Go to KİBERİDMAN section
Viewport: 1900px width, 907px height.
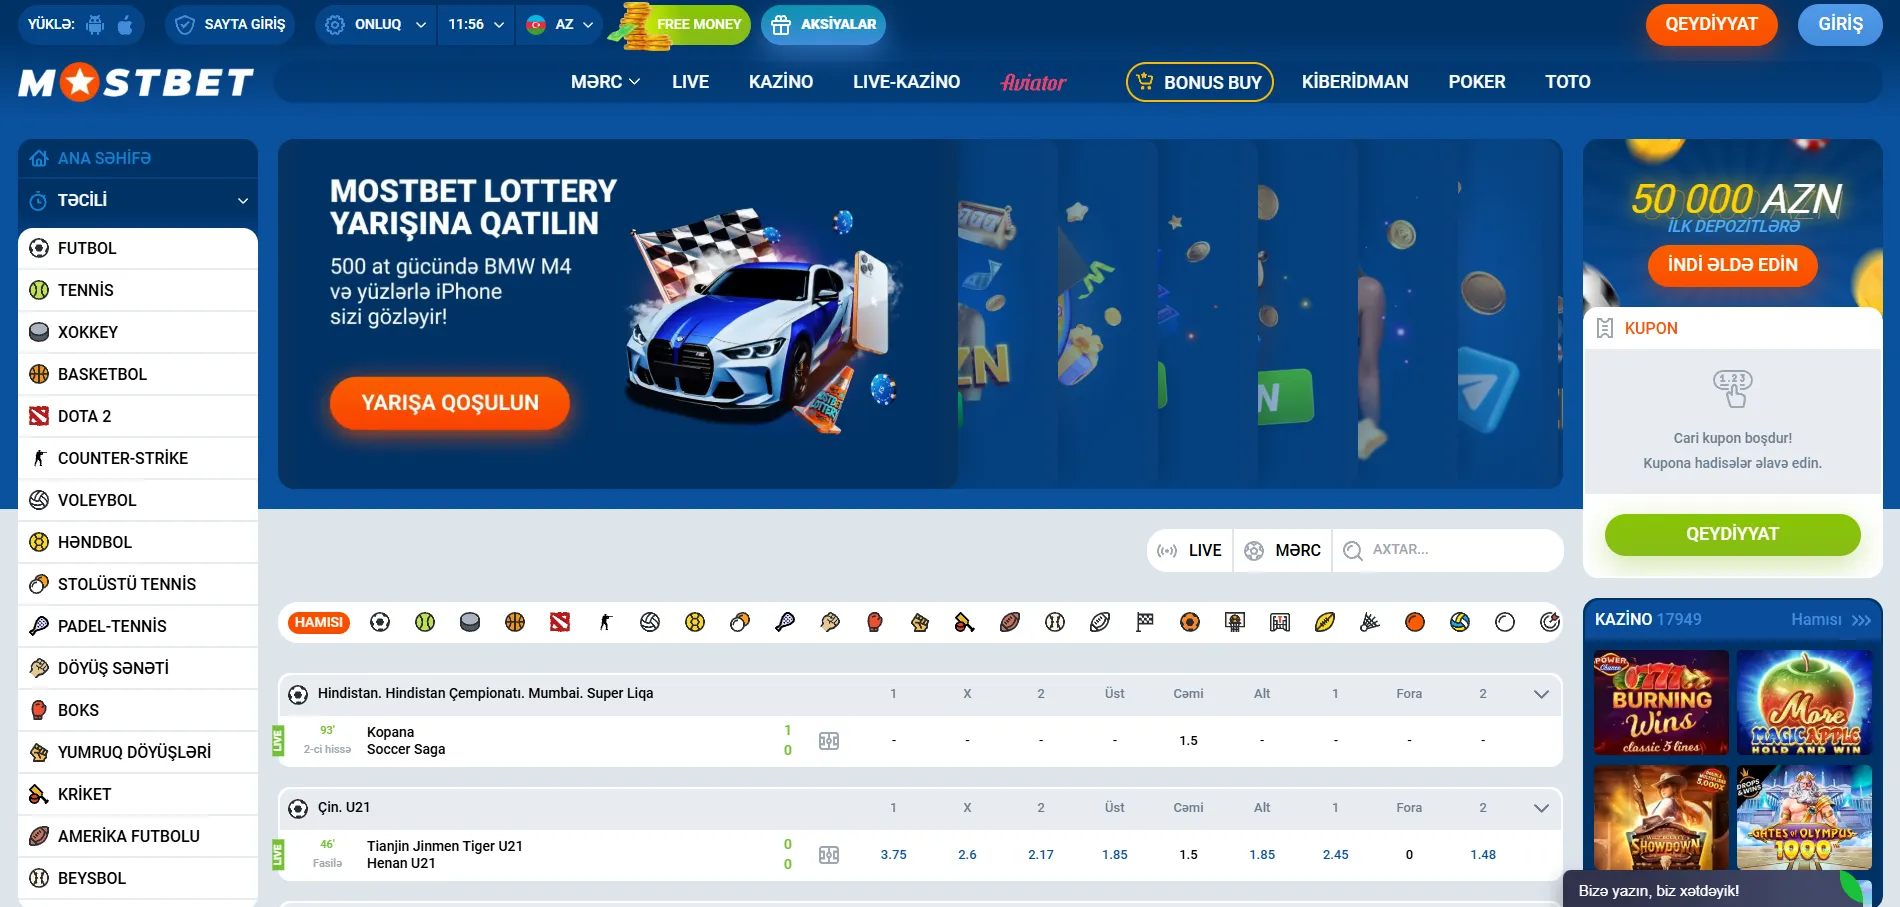[1355, 82]
